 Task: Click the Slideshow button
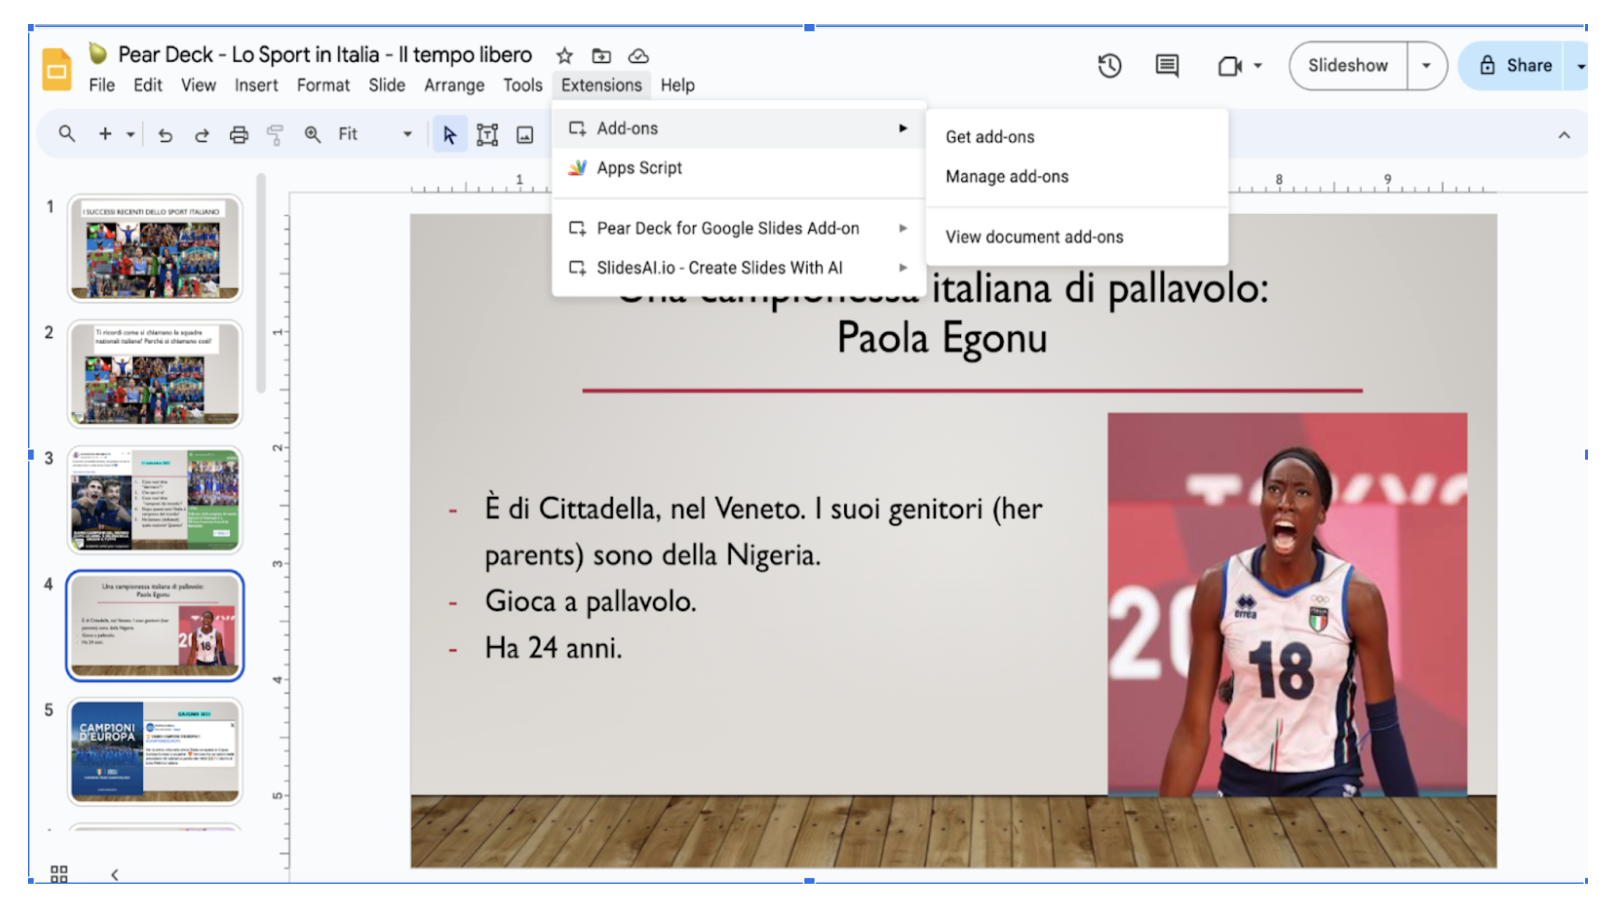[x=1347, y=66]
